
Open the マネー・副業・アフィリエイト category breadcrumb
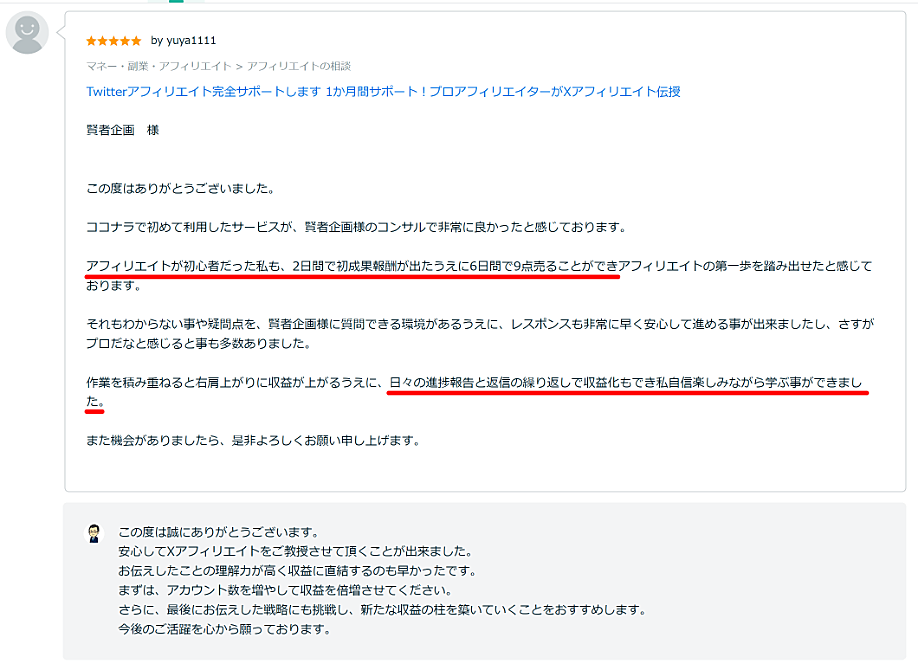[x=159, y=66]
